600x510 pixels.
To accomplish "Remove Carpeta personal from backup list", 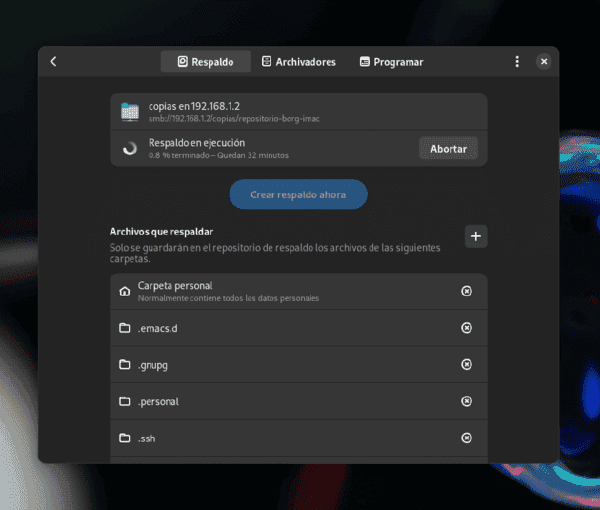I will coord(466,291).
